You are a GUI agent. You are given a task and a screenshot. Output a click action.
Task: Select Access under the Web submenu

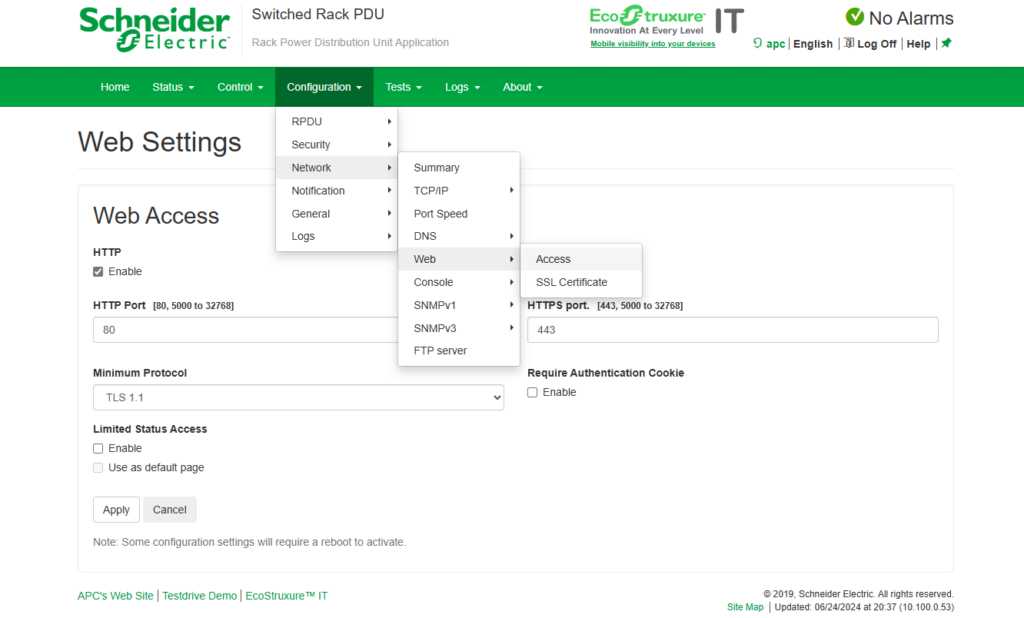pos(552,258)
